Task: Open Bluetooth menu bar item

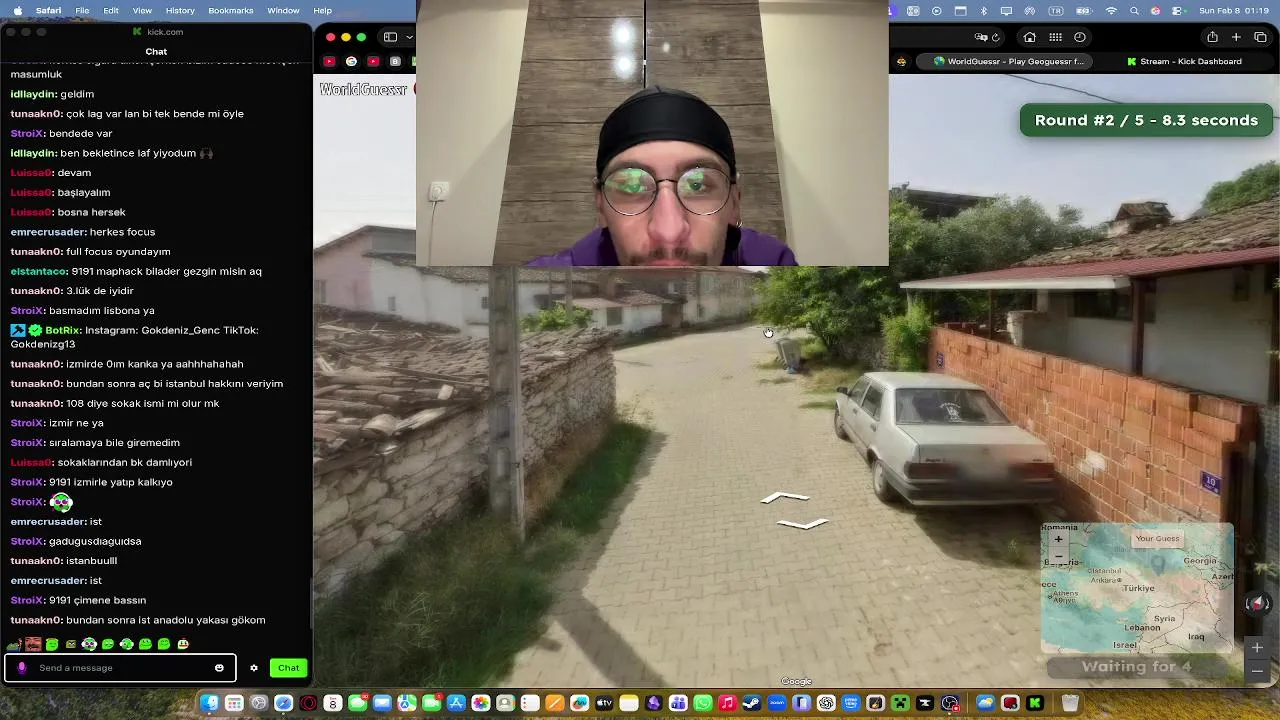Action: (x=984, y=10)
